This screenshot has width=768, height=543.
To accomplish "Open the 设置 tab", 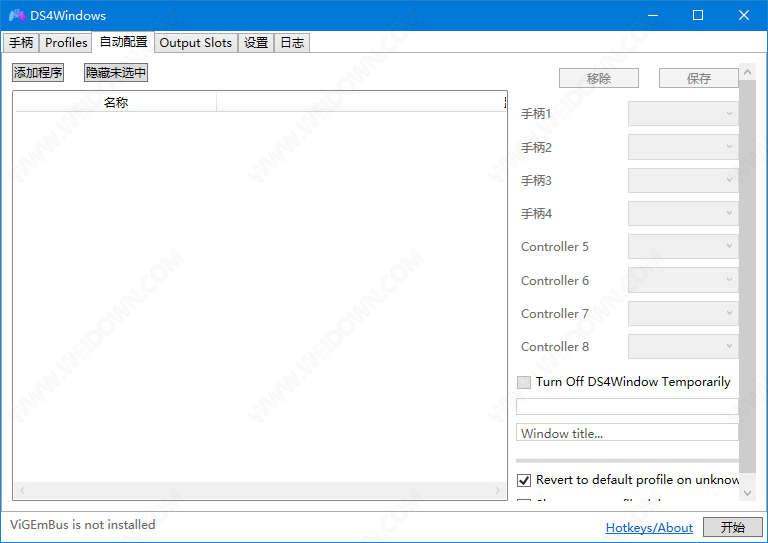I will tap(256, 43).
